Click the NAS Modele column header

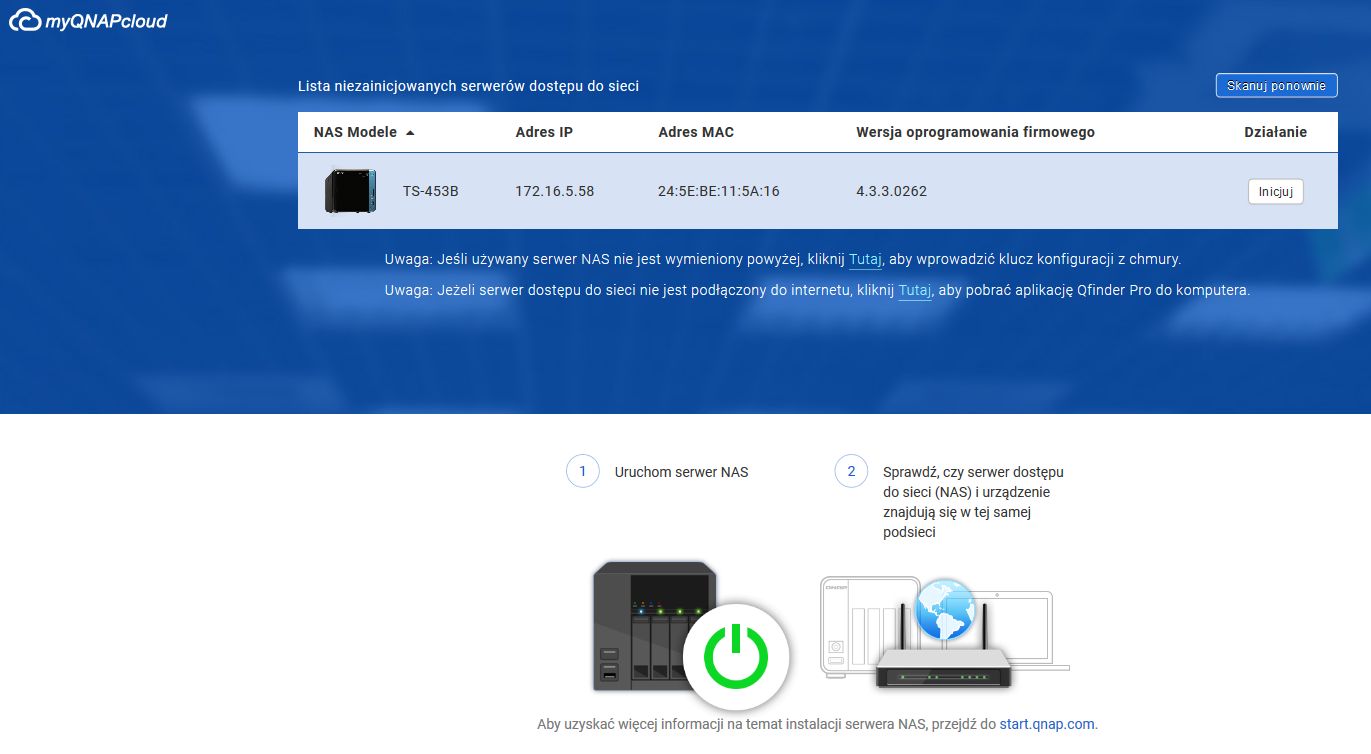[355, 132]
